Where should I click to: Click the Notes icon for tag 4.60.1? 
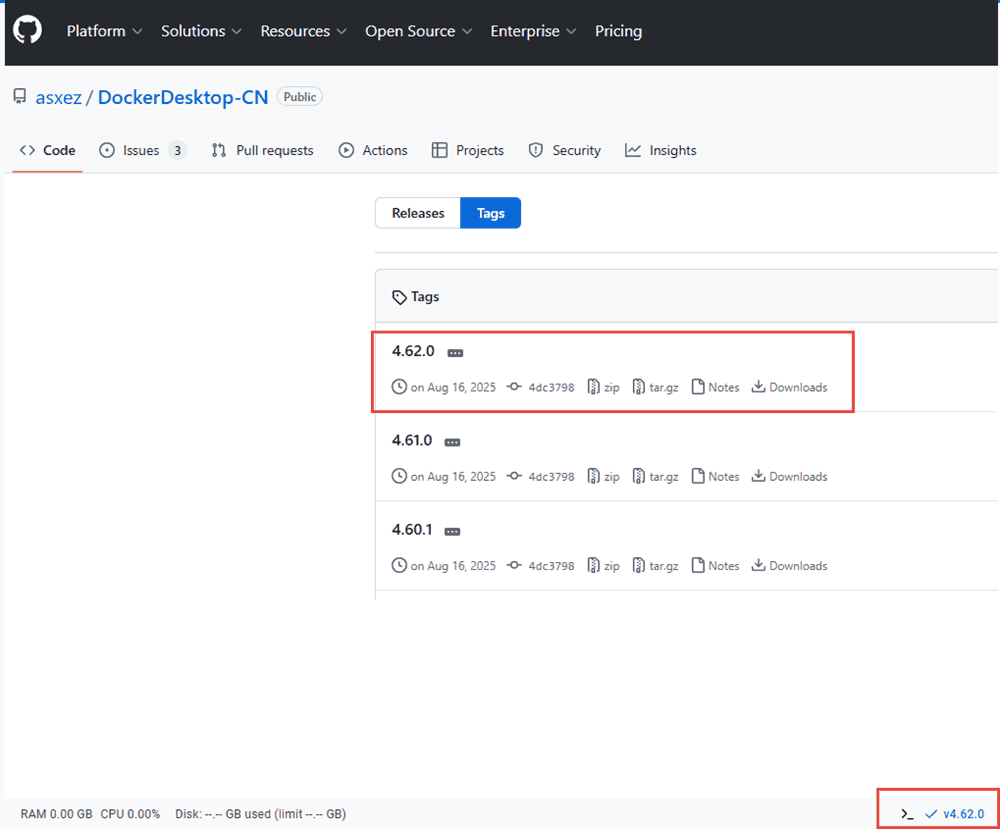point(698,566)
